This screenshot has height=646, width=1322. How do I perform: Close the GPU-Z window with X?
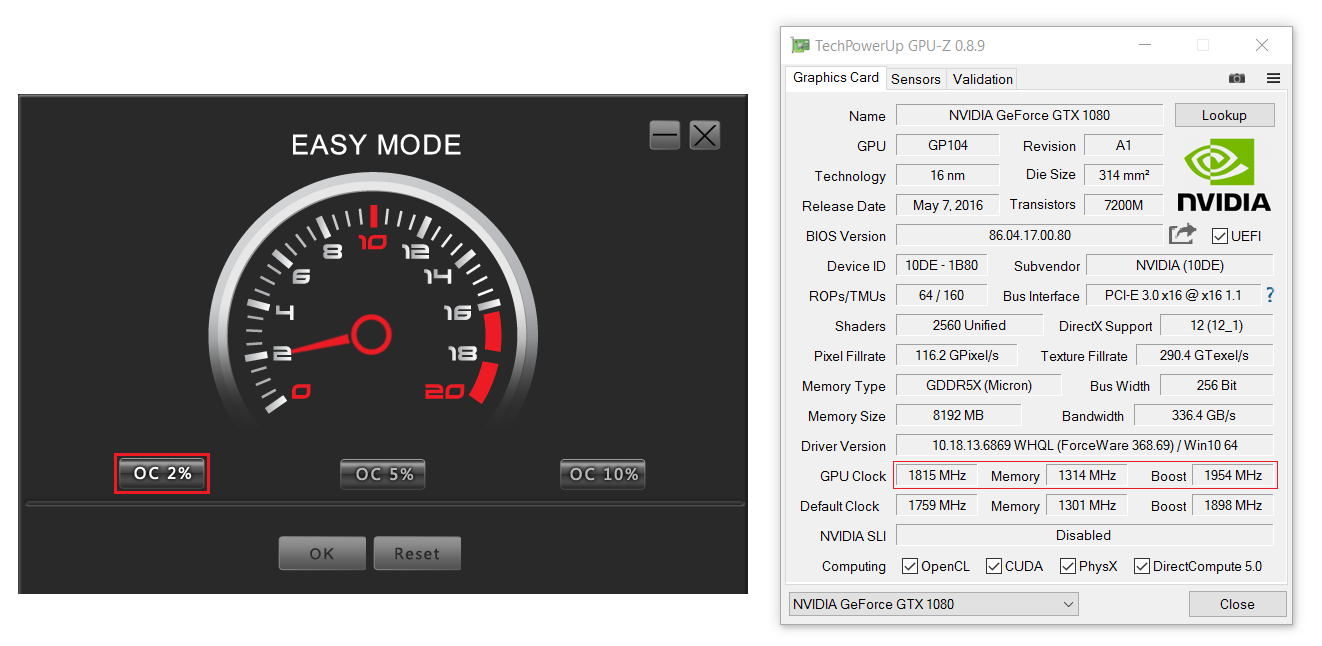click(x=1262, y=45)
